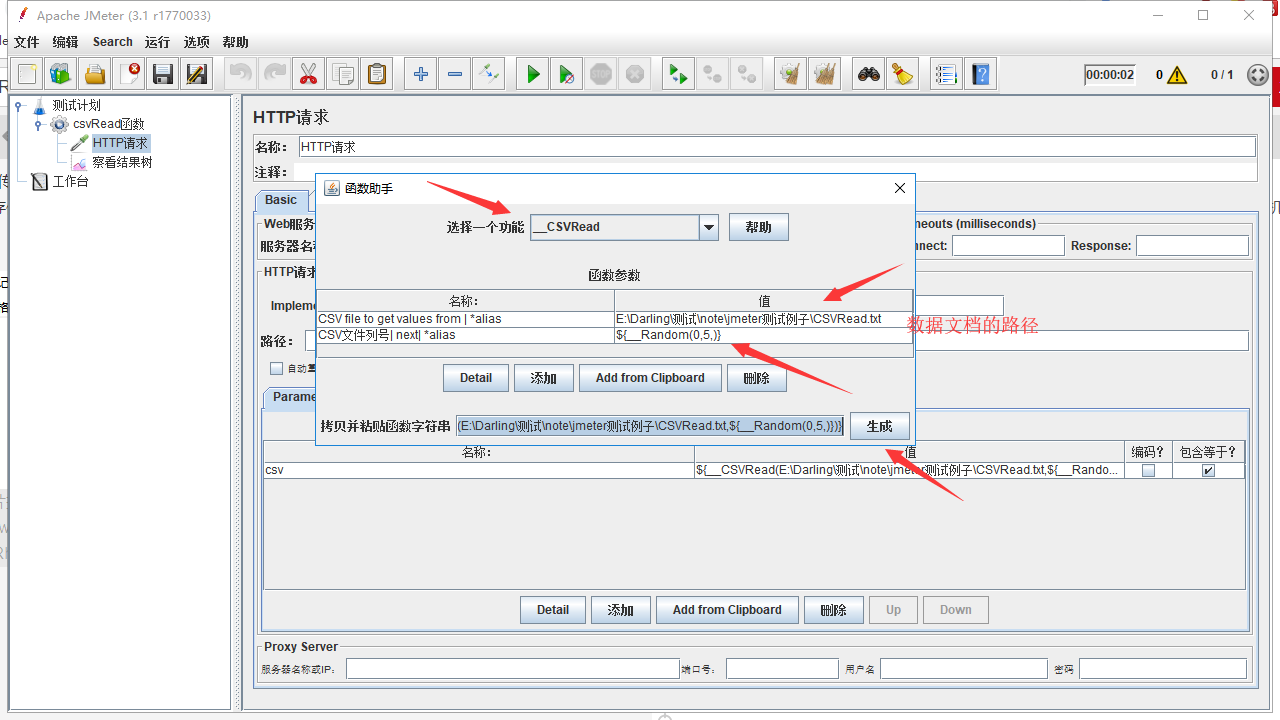This screenshot has height=720, width=1280.
Task: Select HTTP请求 in the test tree
Action: (120, 144)
